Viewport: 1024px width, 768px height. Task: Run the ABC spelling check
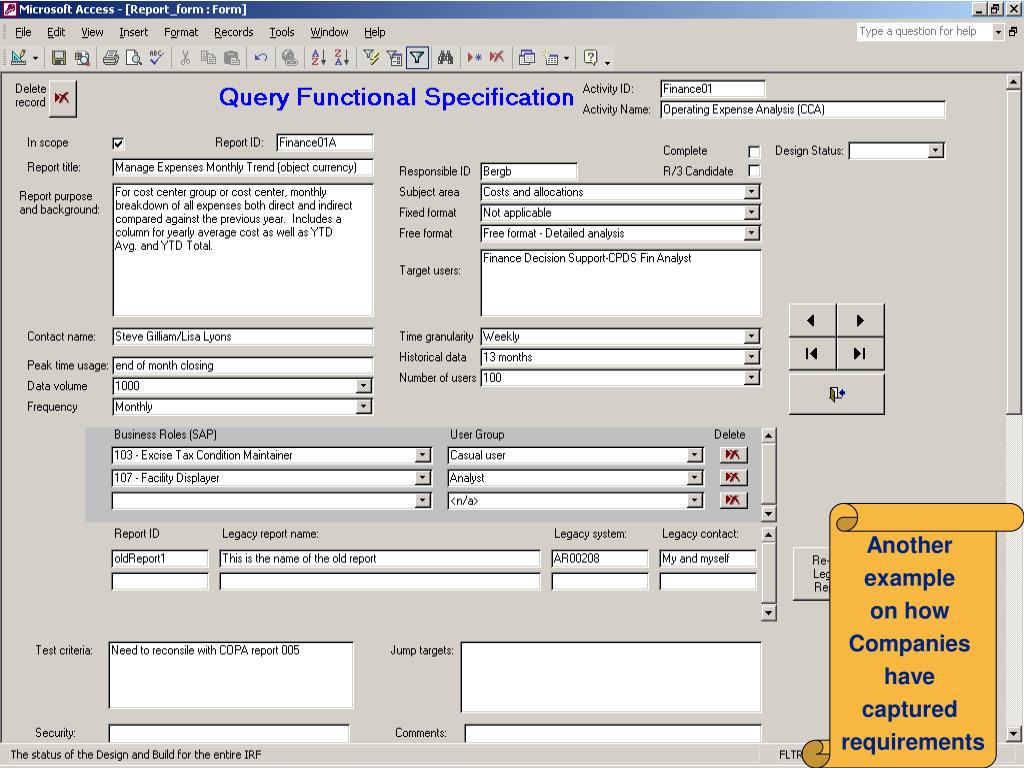pos(156,58)
